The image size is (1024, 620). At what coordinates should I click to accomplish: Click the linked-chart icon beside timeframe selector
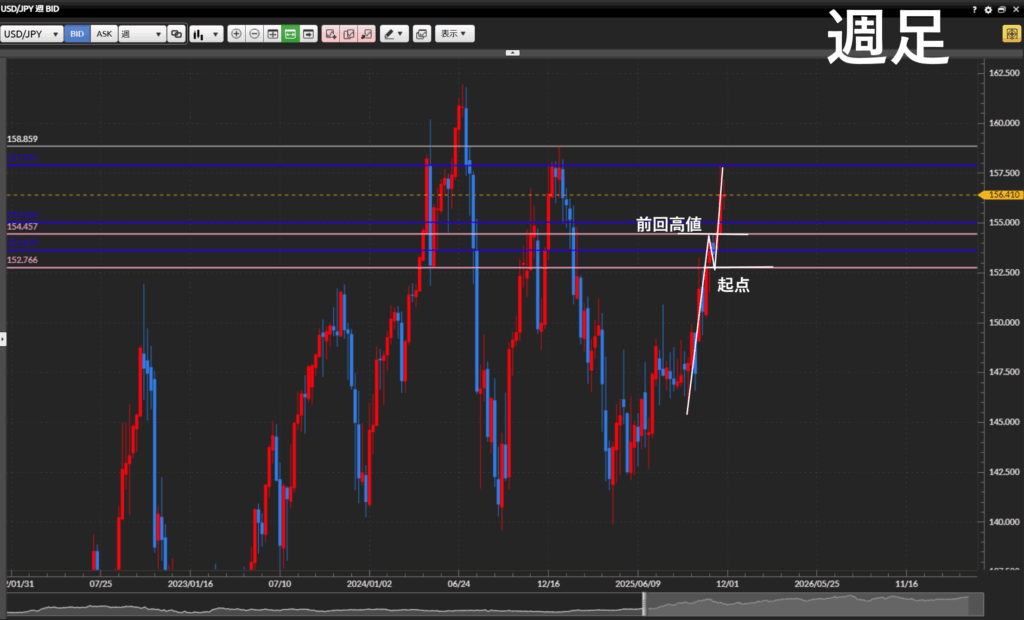point(176,34)
